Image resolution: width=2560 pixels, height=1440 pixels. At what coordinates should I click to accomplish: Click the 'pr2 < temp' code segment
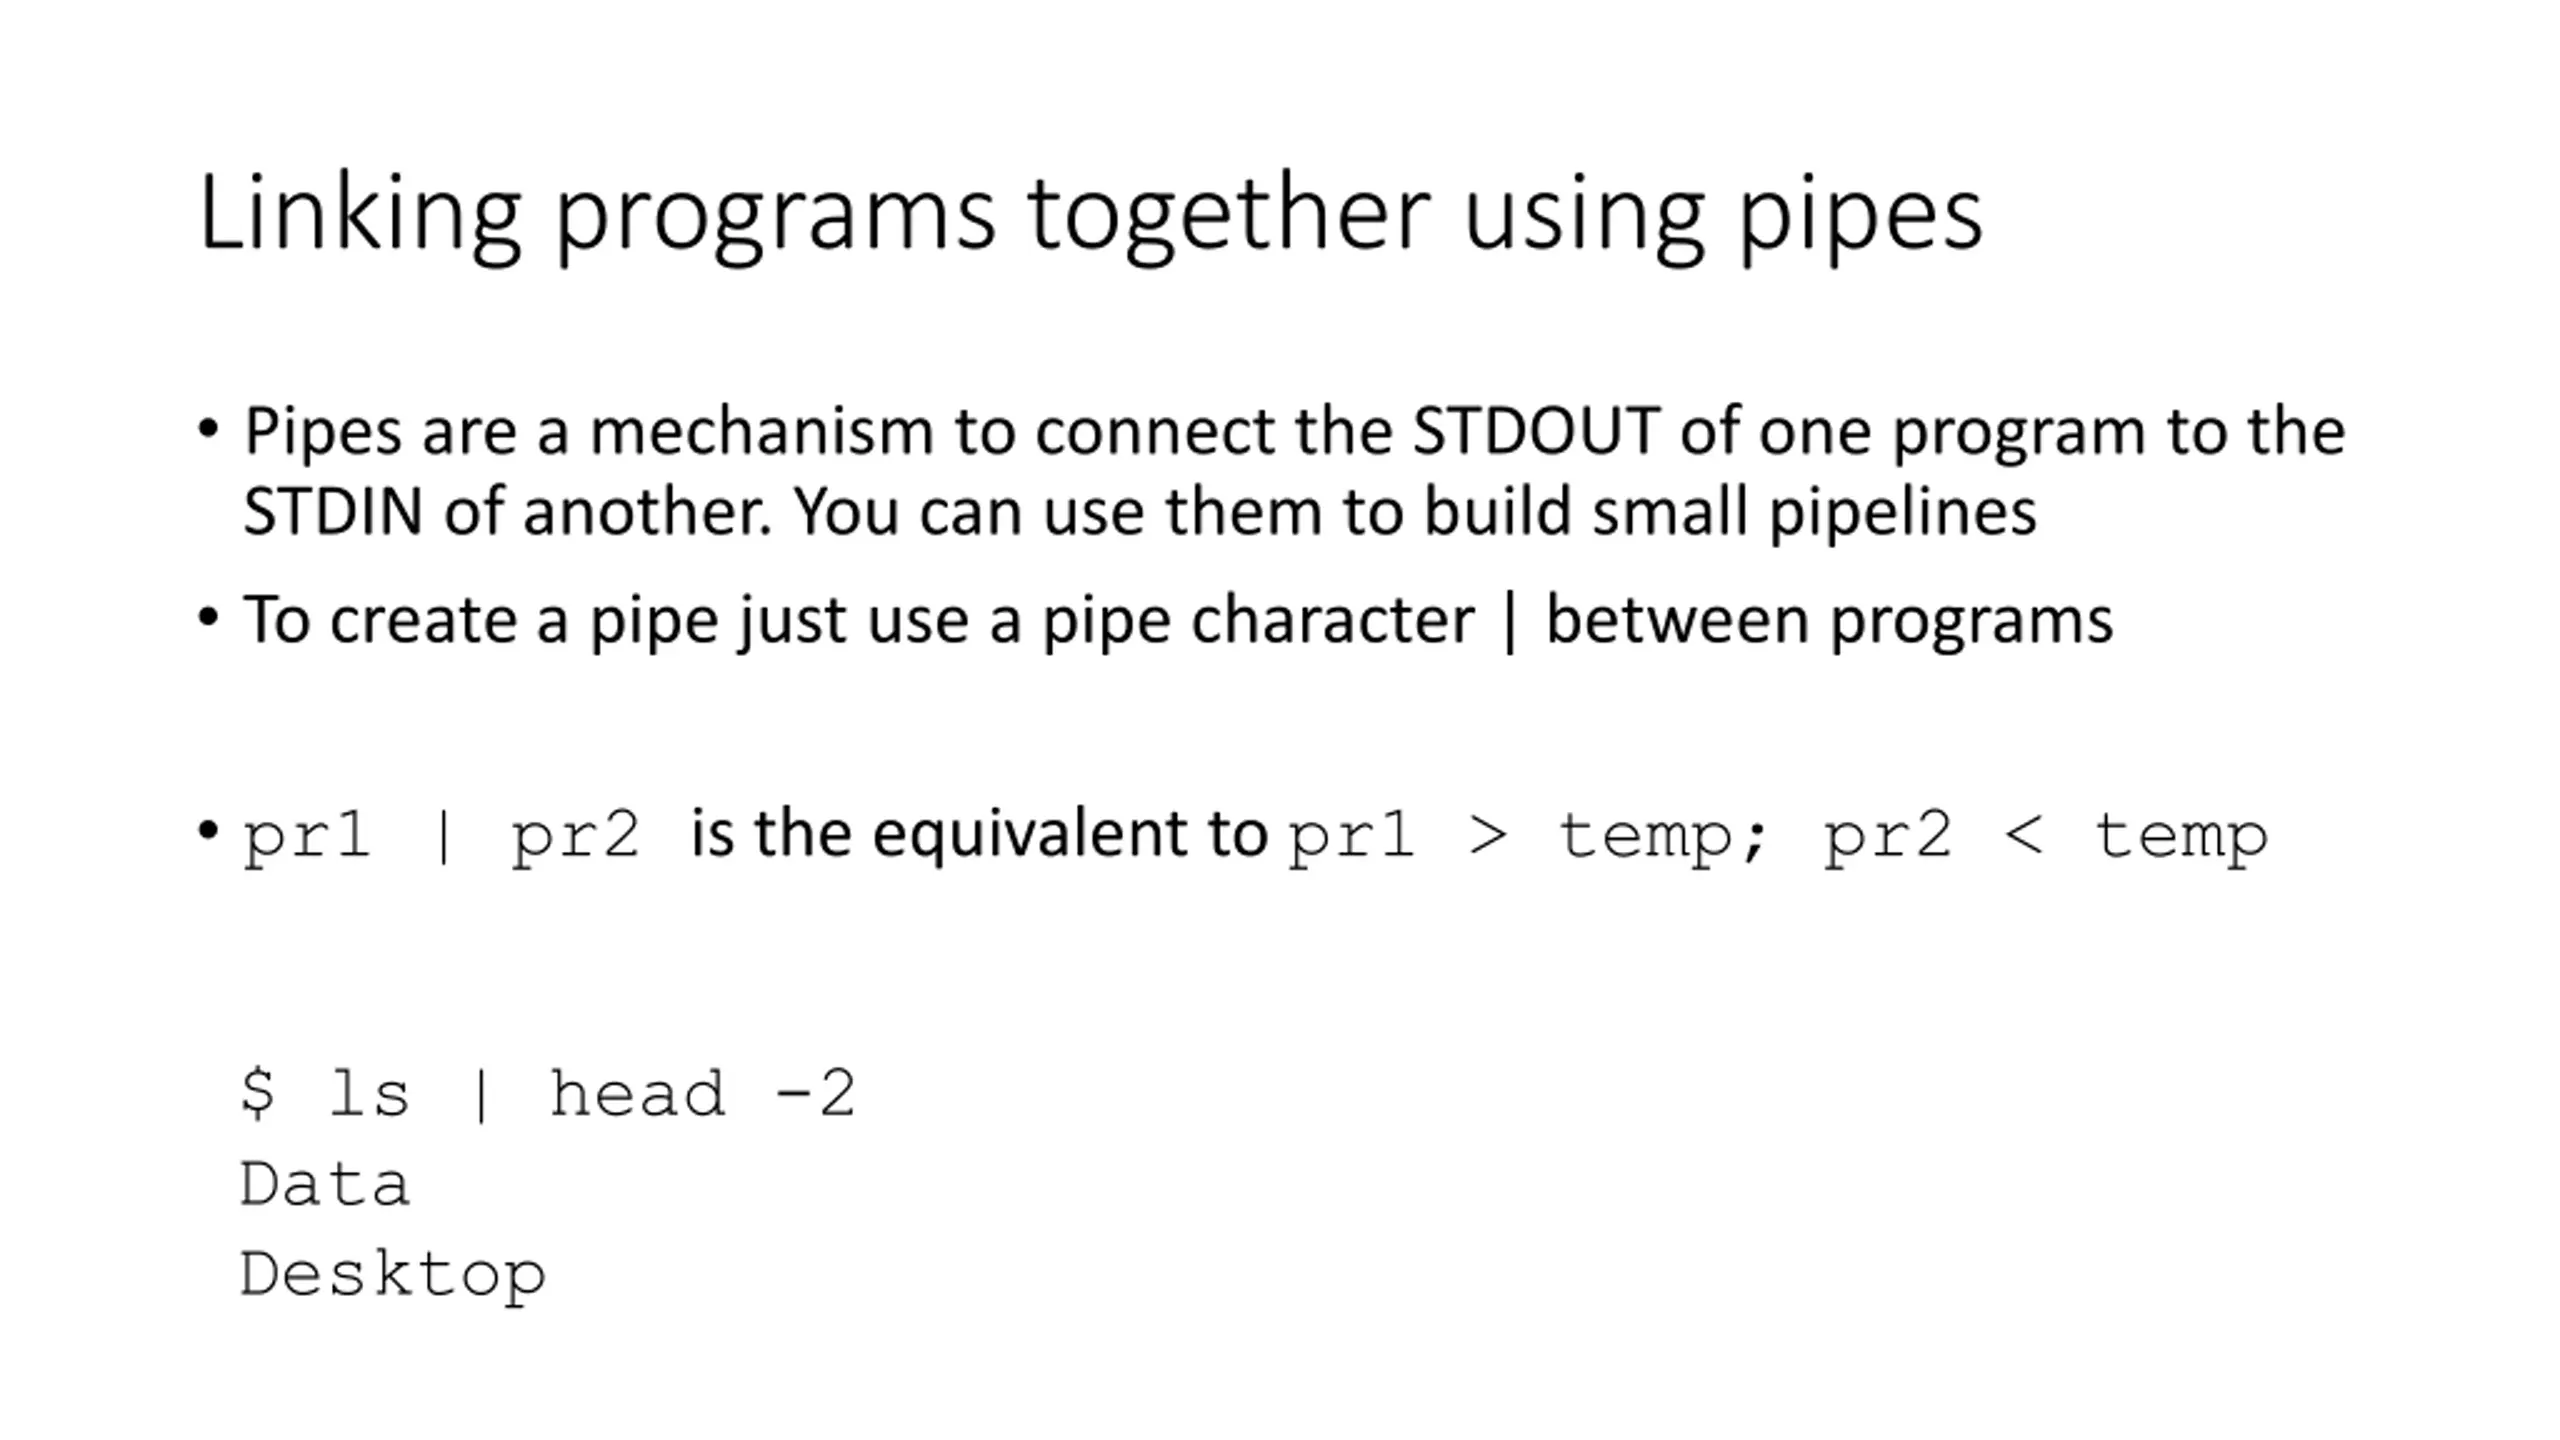point(2046,837)
